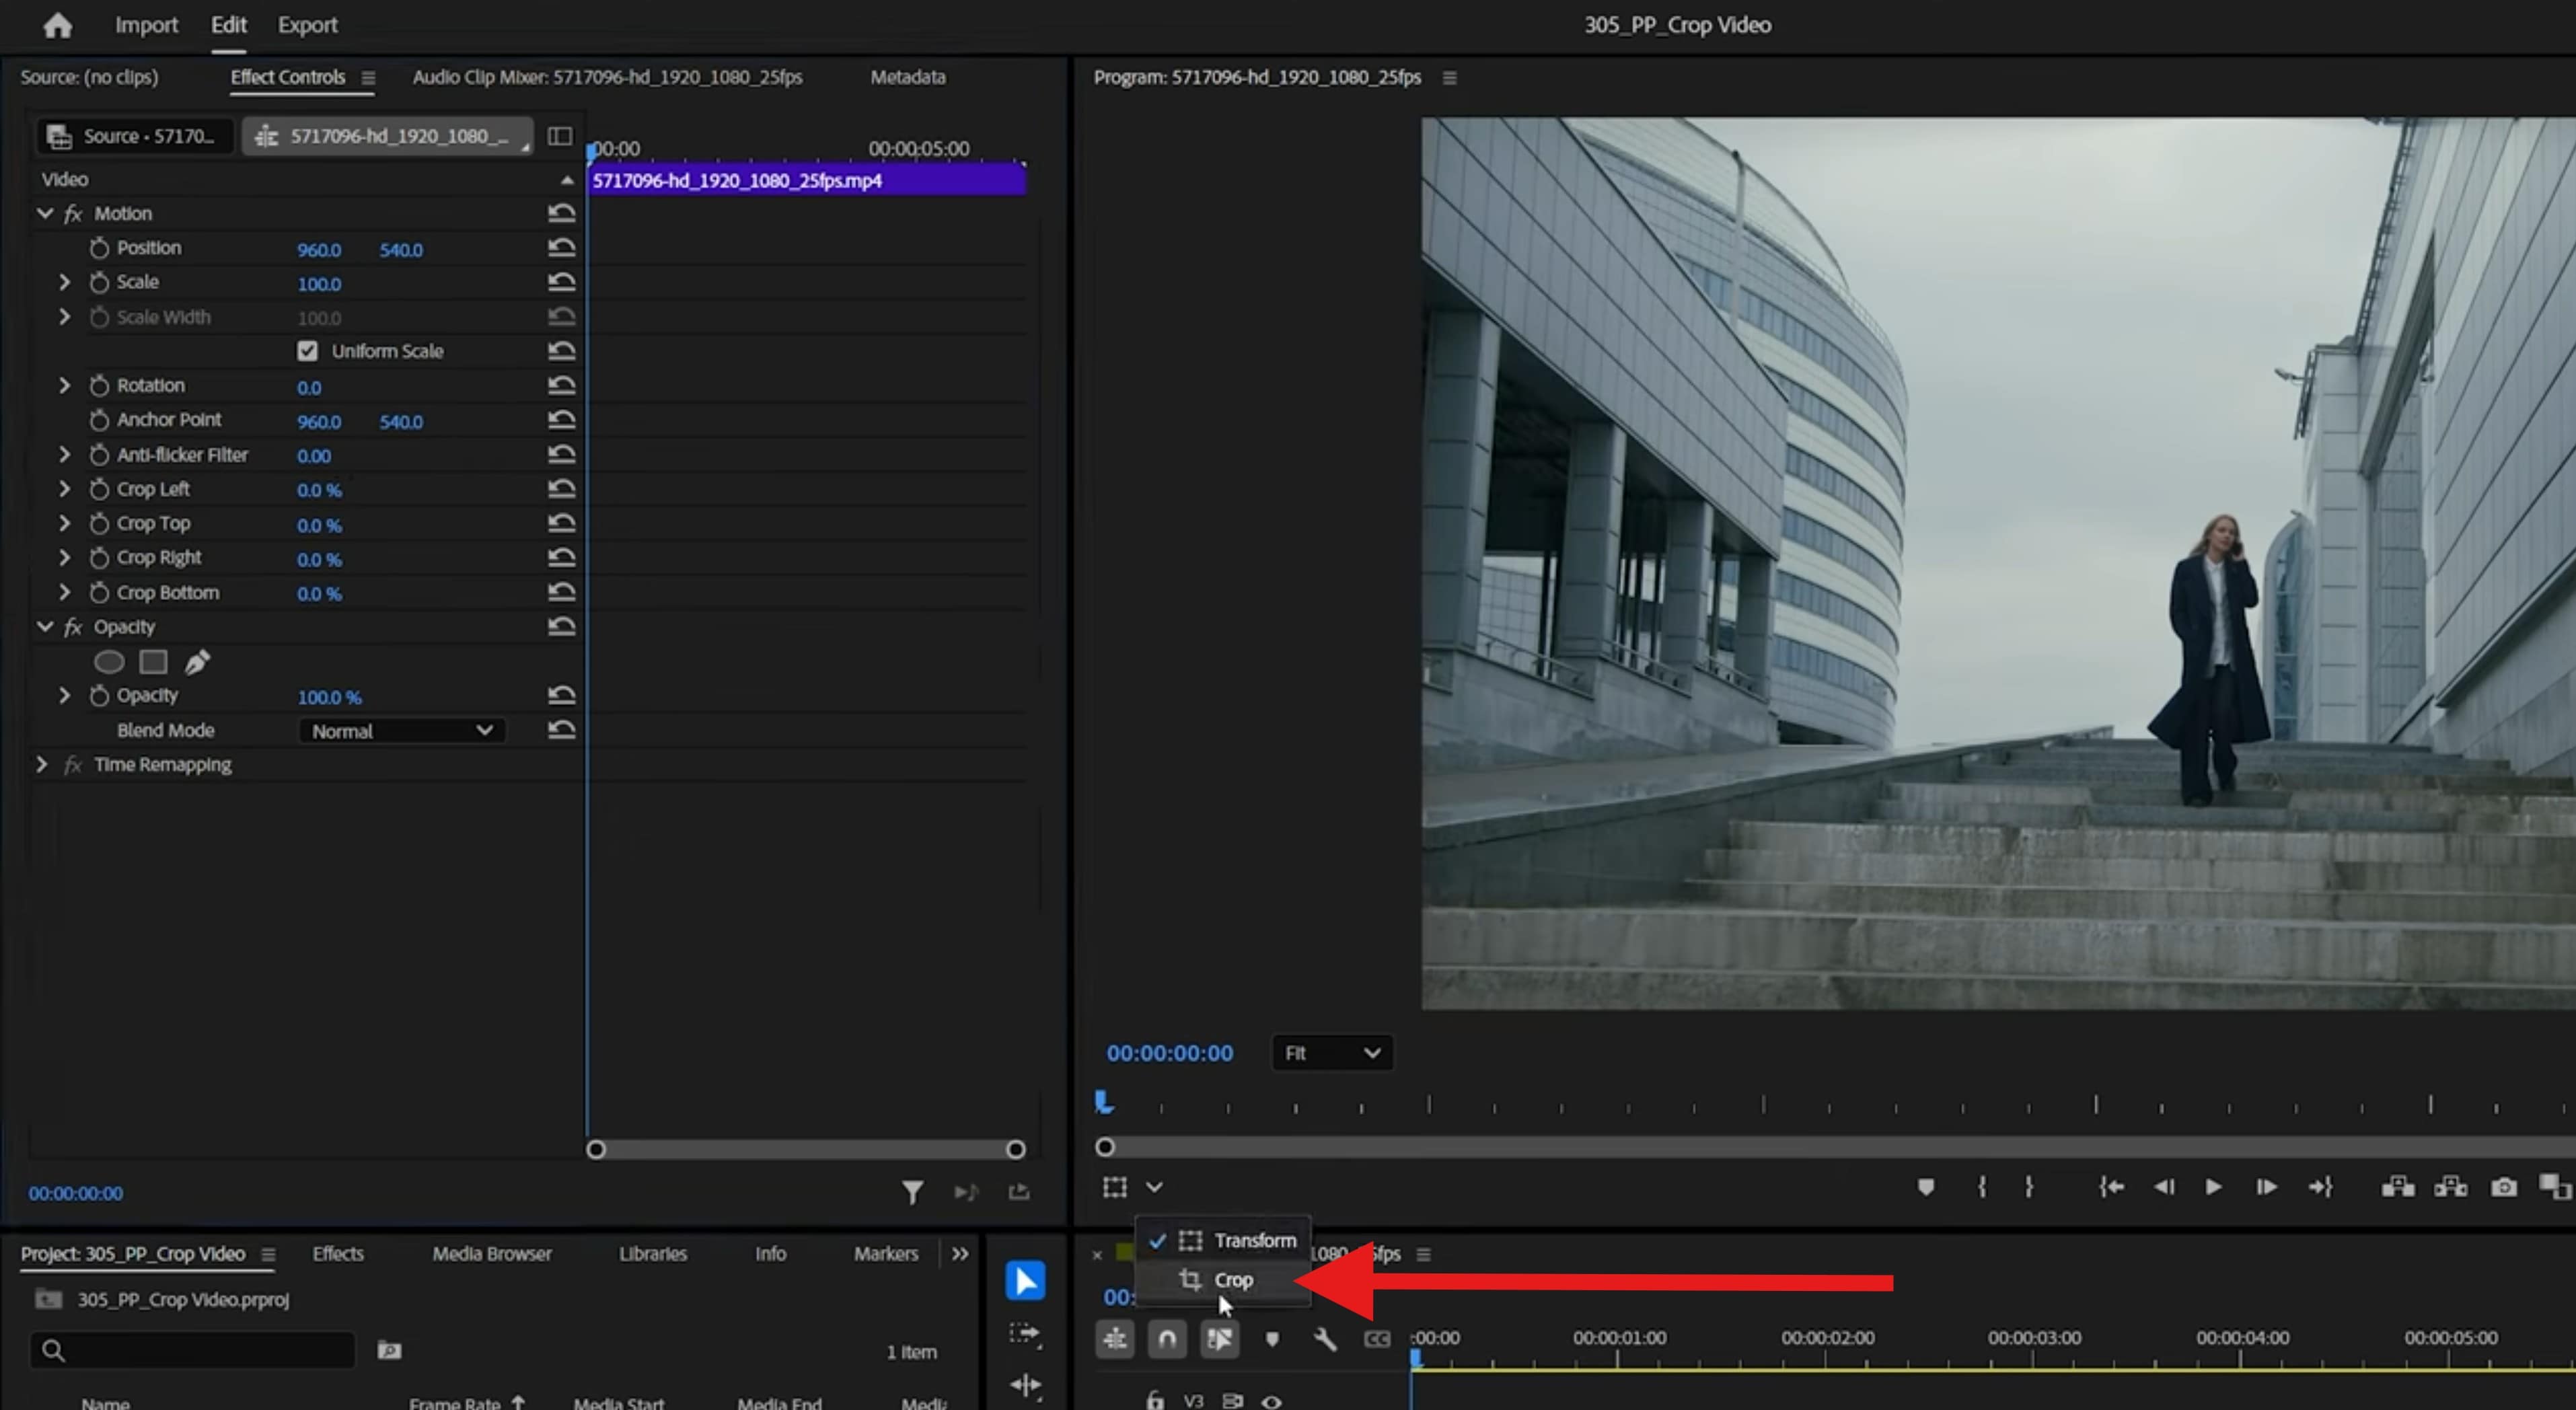Viewport: 2576px width, 1410px height.
Task: Toggle the Snap magnet in the timeline
Action: pyautogui.click(x=1166, y=1339)
